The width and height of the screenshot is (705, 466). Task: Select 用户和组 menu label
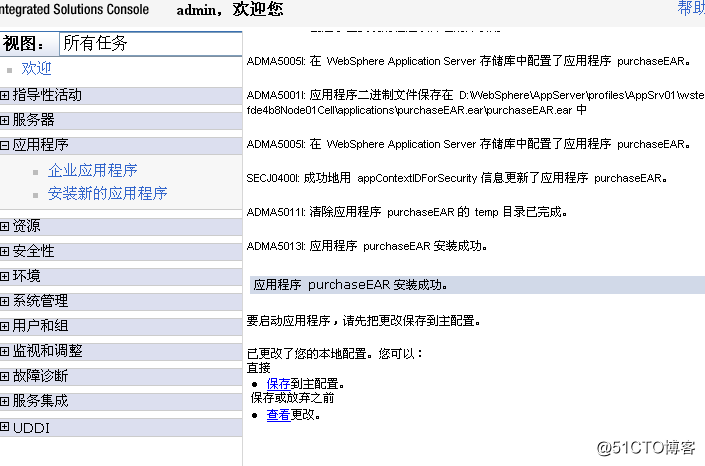[x=40, y=326]
